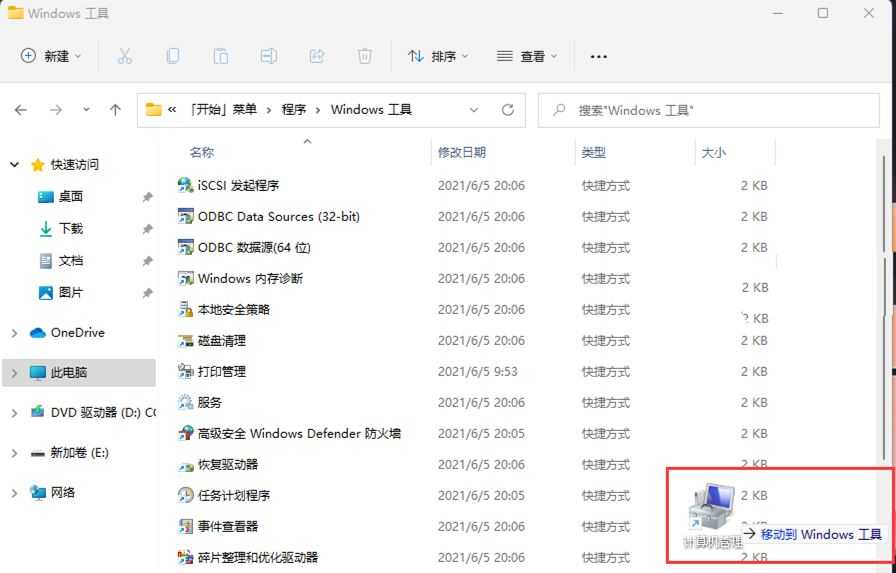Select 下载 in quick access
This screenshot has width=896, height=573.
[71, 229]
